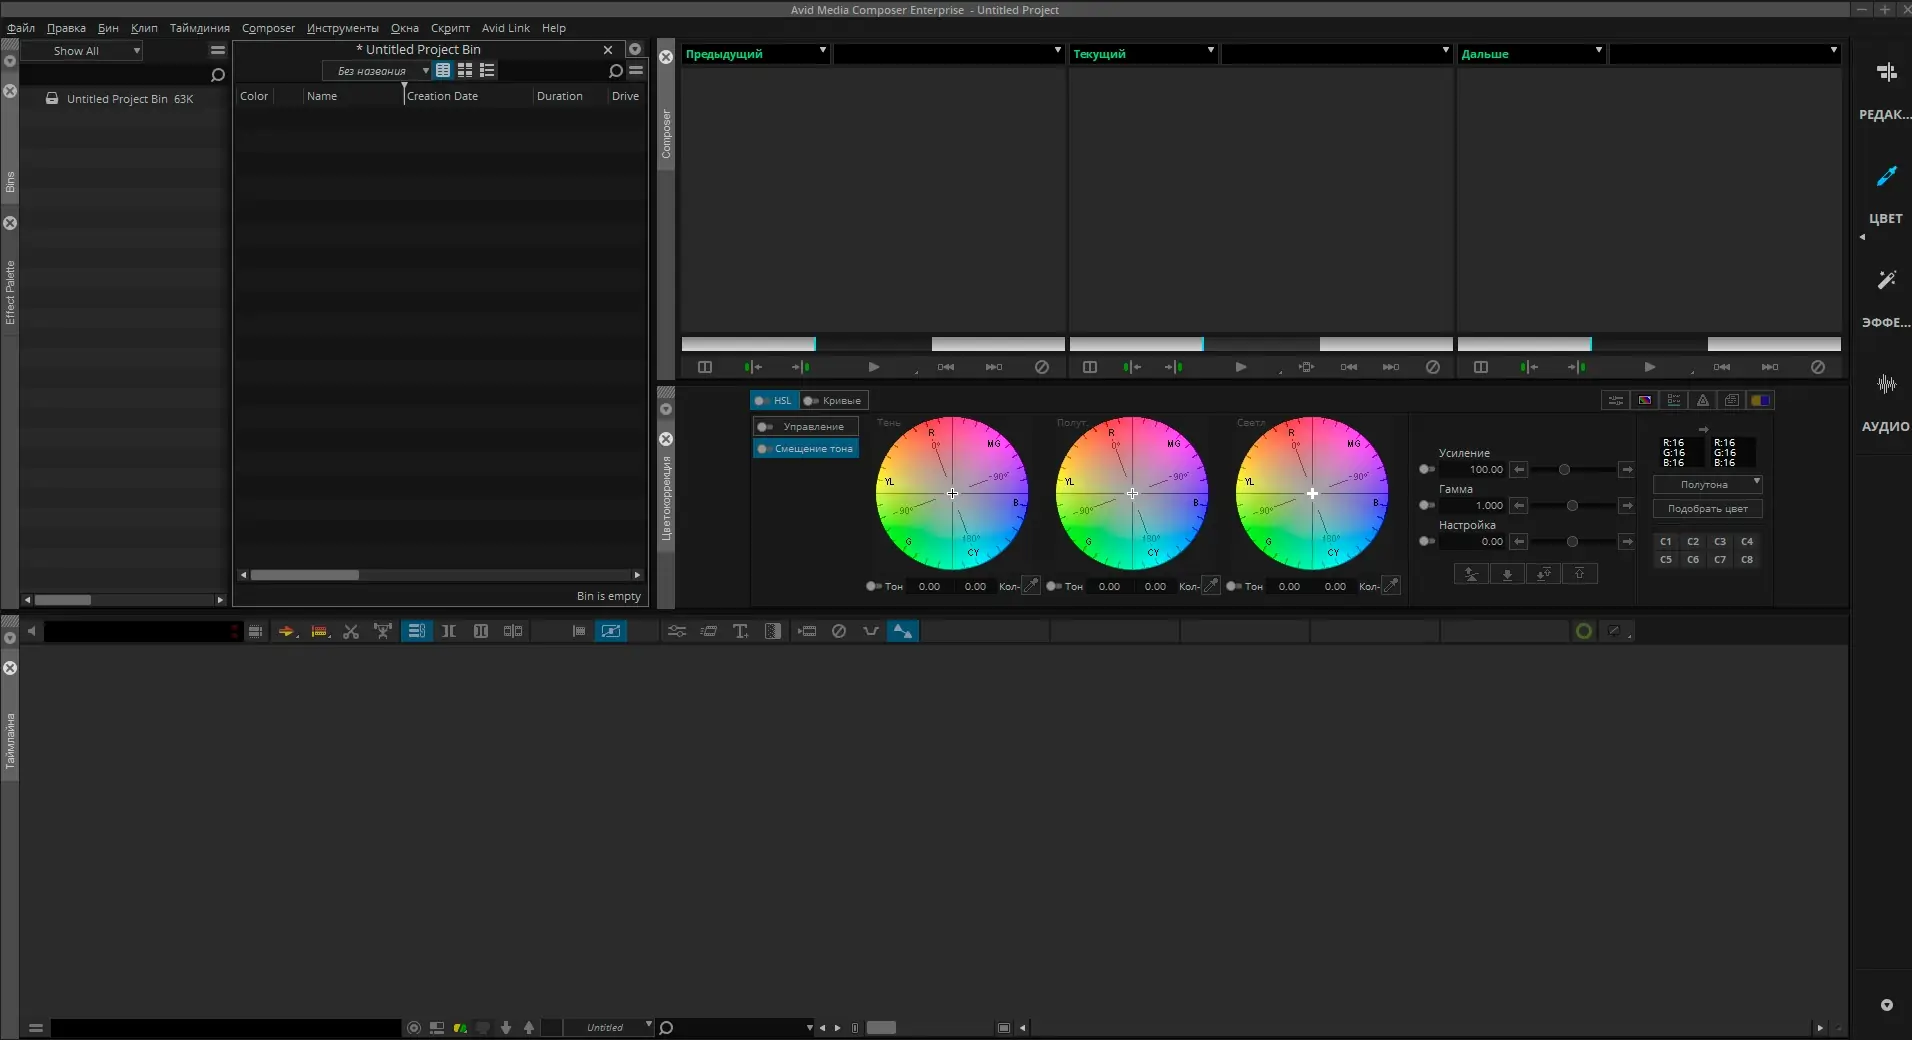Click the dual split icon under Previous monitor
The image size is (1912, 1040).
pyautogui.click(x=705, y=367)
